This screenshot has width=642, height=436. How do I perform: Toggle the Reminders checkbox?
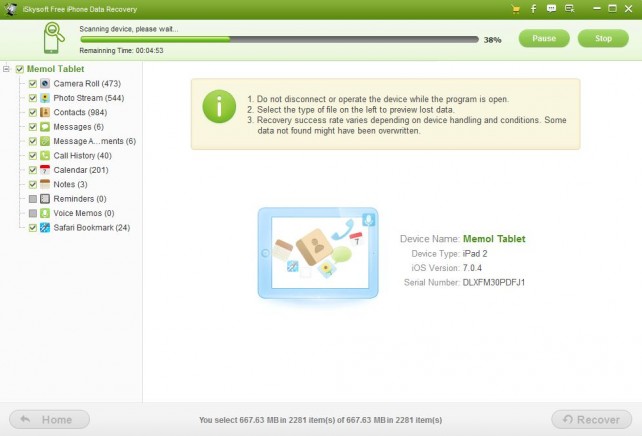pyautogui.click(x=33, y=199)
